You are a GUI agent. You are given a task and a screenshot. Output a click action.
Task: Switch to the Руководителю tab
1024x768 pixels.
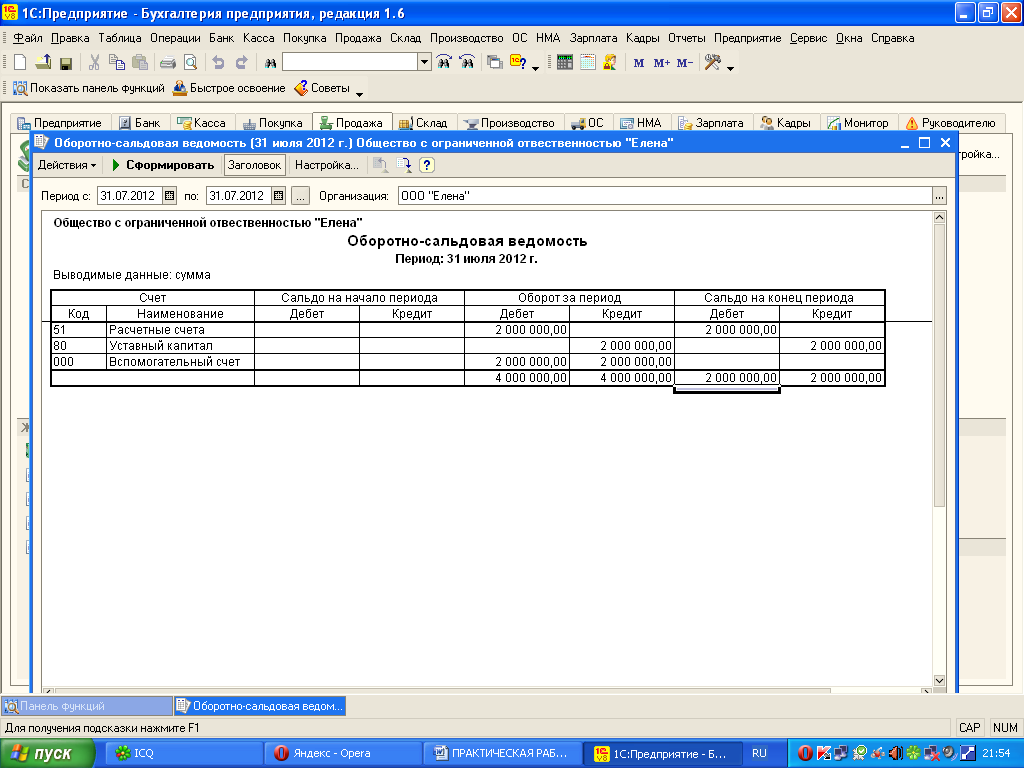coord(951,123)
